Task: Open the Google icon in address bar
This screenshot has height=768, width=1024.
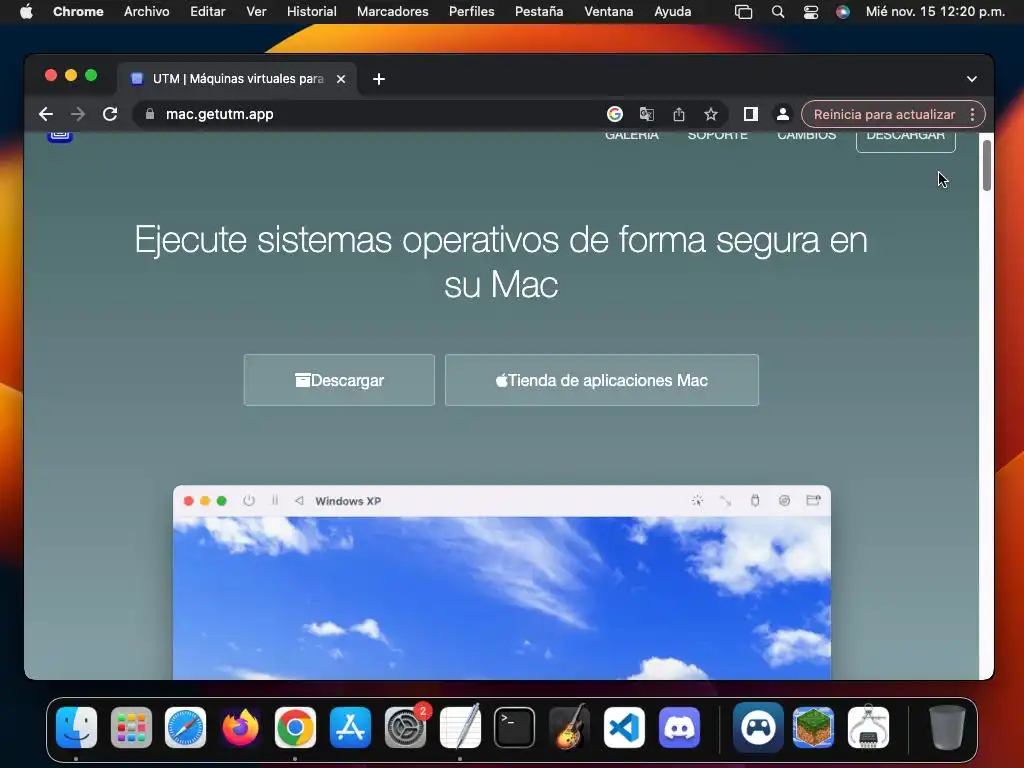Action: (615, 114)
